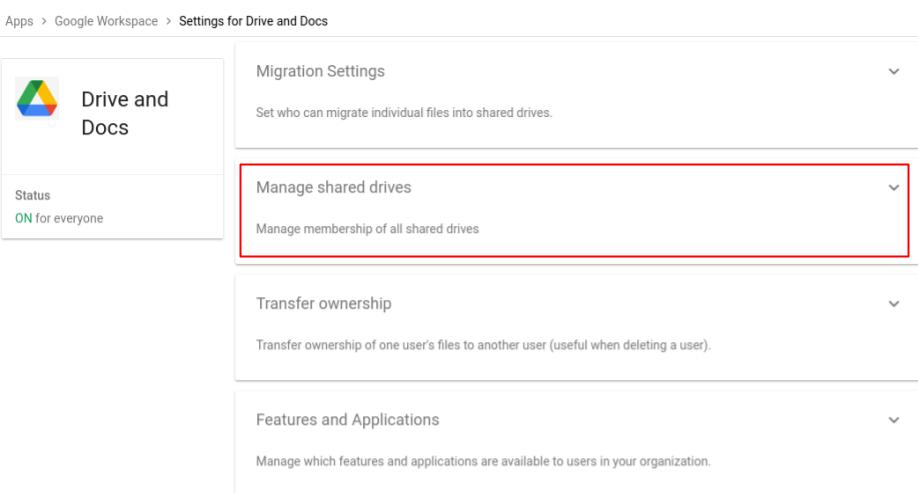Image resolution: width=918 pixels, height=493 pixels.
Task: Open the Transfer ownership section heading
Action: [x=324, y=303]
